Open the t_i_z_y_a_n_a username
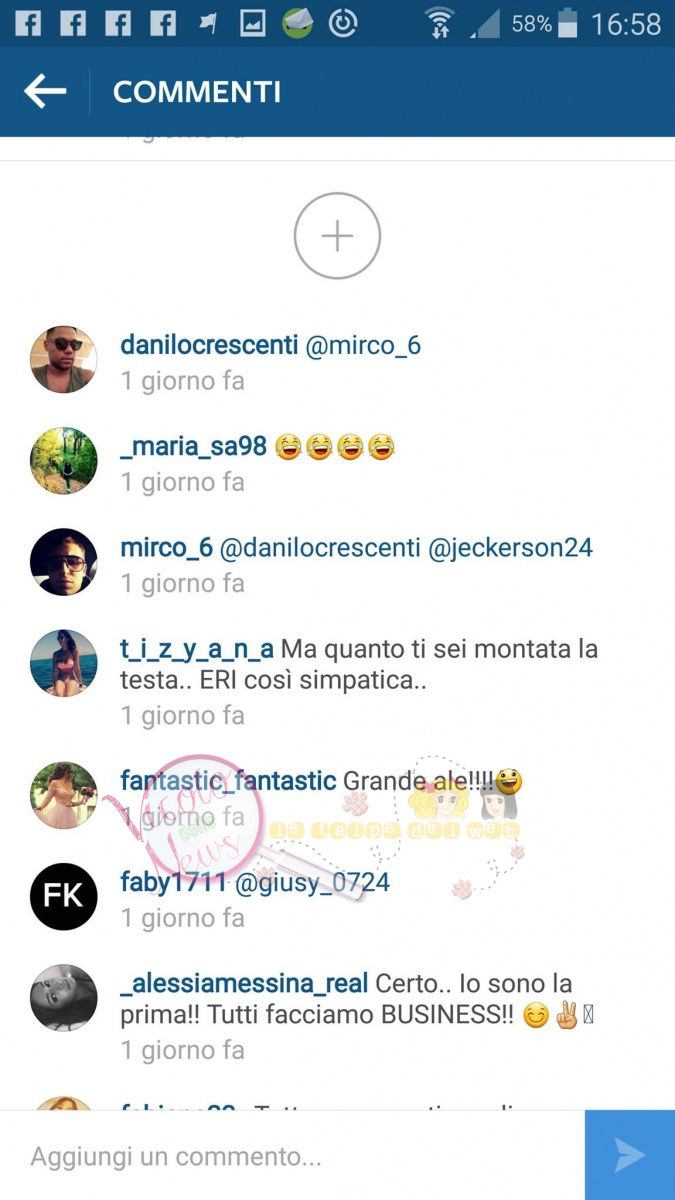This screenshot has height=1200, width=675. [x=197, y=649]
